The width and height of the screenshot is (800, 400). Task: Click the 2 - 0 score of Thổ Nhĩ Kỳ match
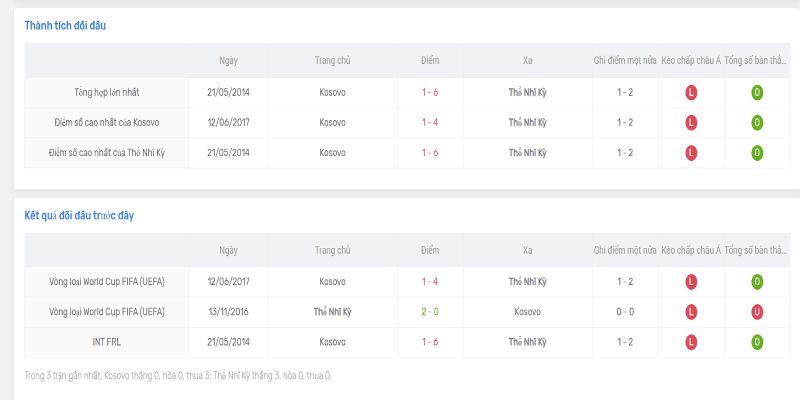[x=430, y=312]
